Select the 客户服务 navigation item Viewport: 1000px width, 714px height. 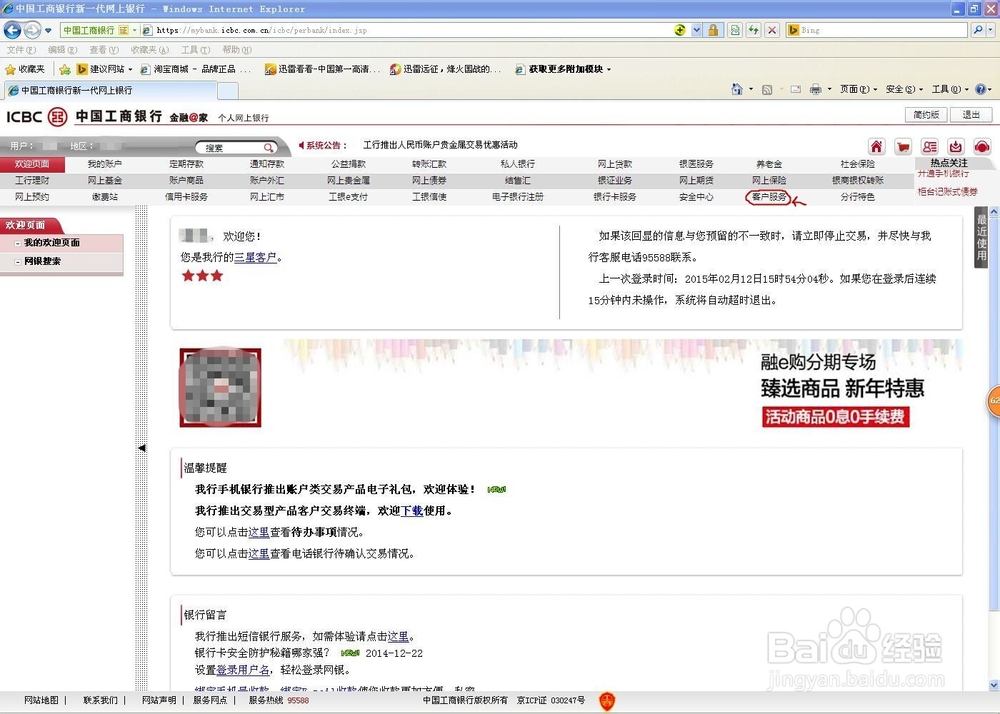point(768,197)
